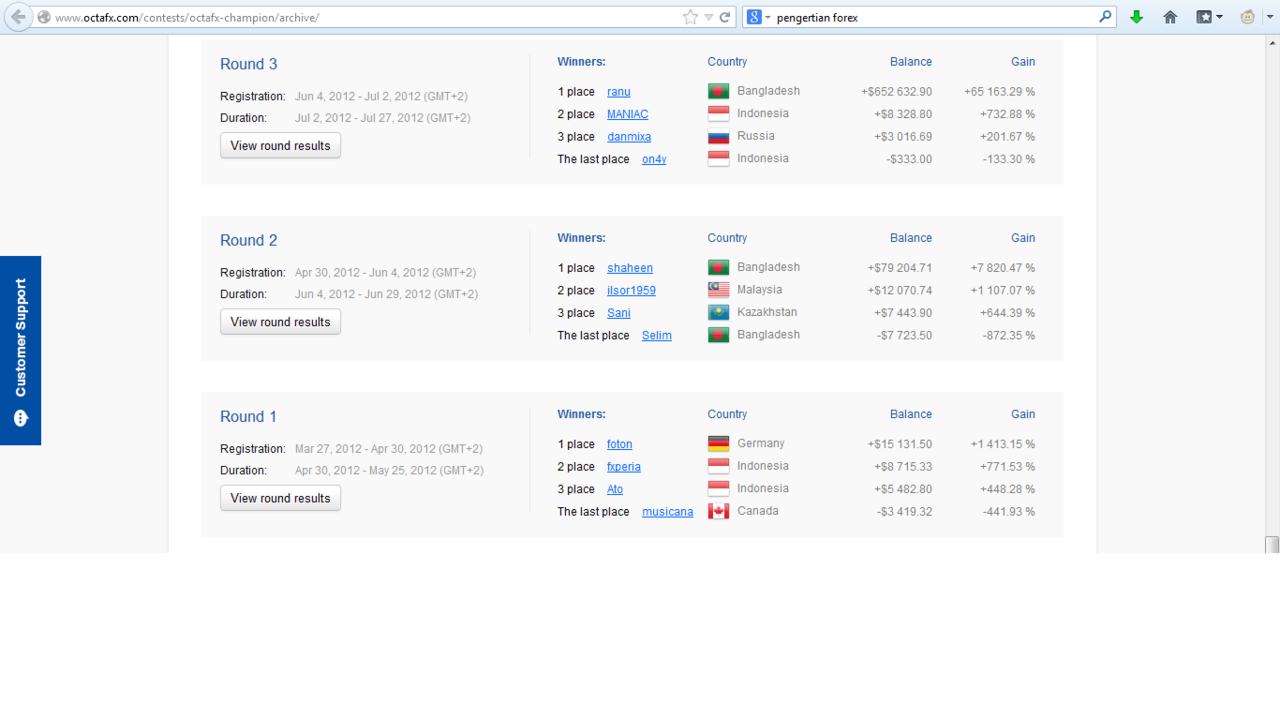
Task: Open profile of winner ranu
Action: pyautogui.click(x=618, y=92)
